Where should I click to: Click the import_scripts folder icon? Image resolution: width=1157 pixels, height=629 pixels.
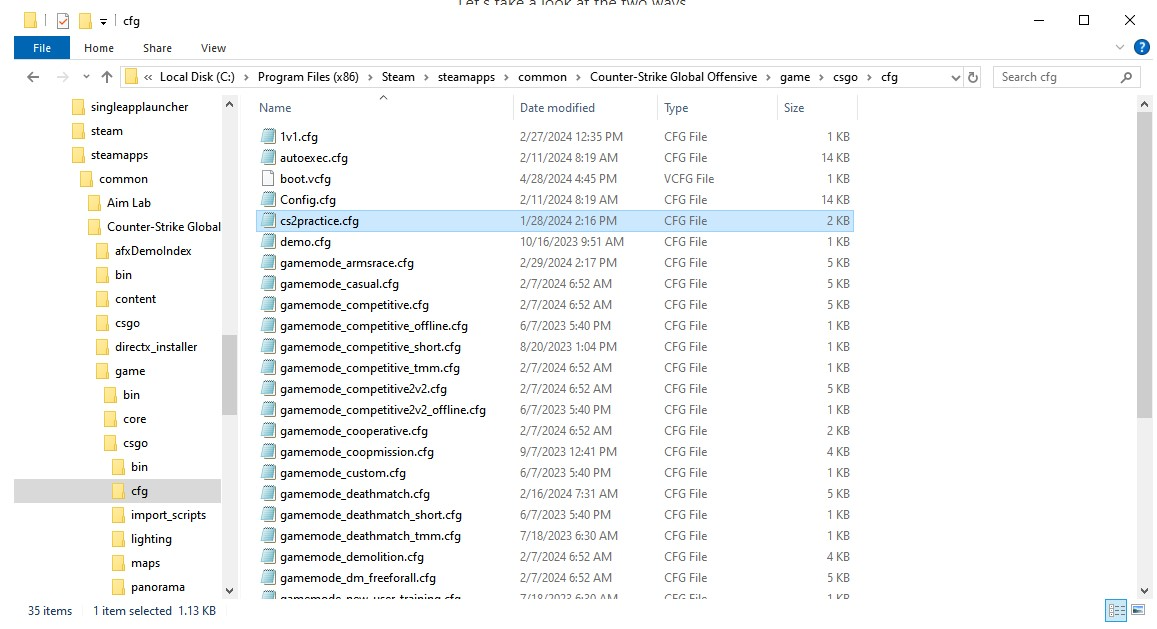click(118, 515)
